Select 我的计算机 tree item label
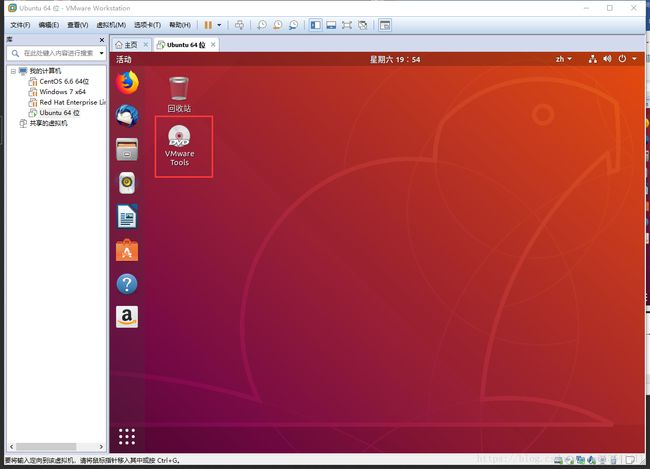650x469 pixels. point(45,71)
